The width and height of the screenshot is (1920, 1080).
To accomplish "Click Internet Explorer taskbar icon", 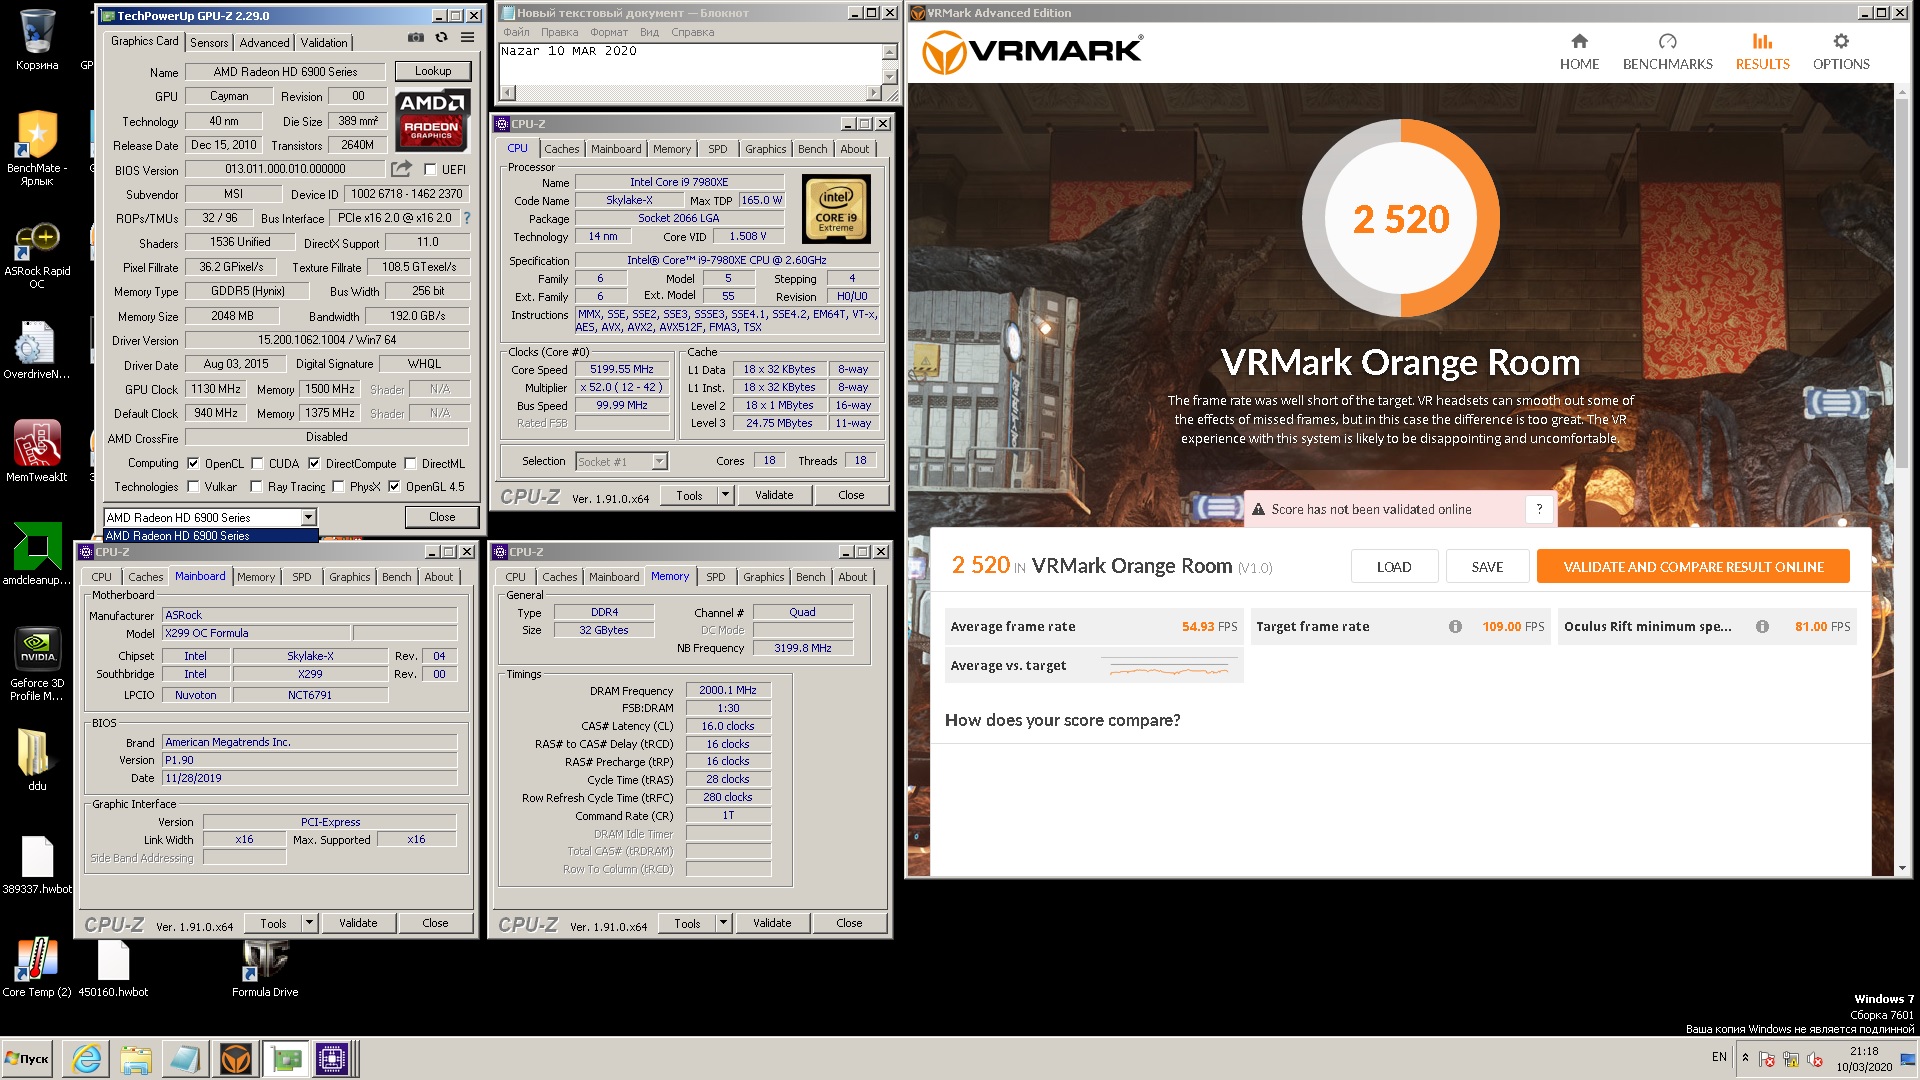I will point(87,1058).
